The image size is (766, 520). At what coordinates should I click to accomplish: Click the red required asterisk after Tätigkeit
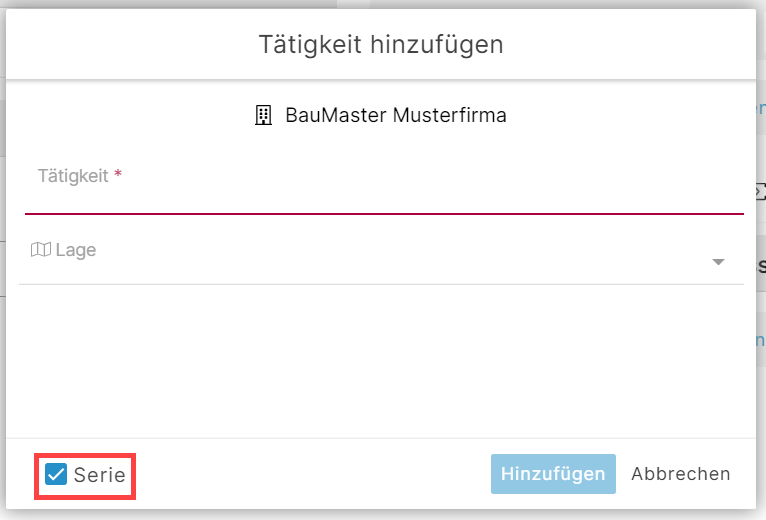click(x=118, y=173)
